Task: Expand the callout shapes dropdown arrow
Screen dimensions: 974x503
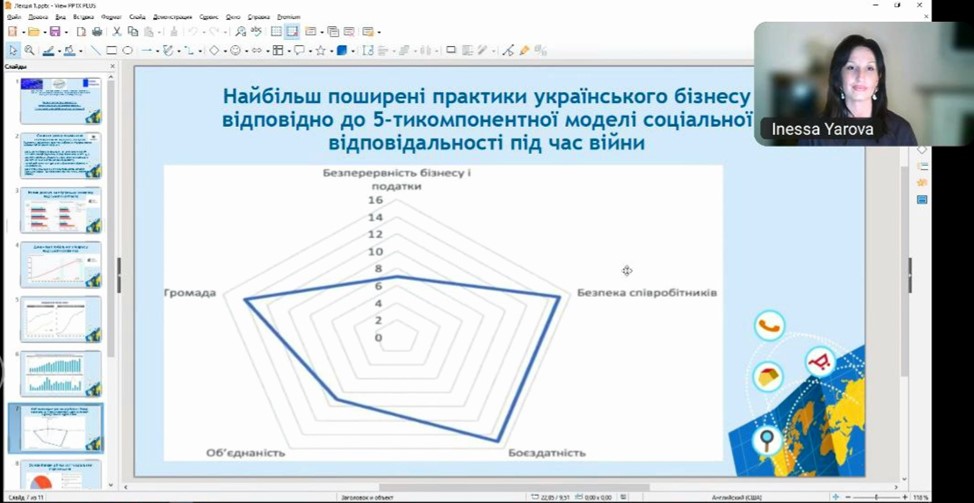Action: tap(309, 50)
